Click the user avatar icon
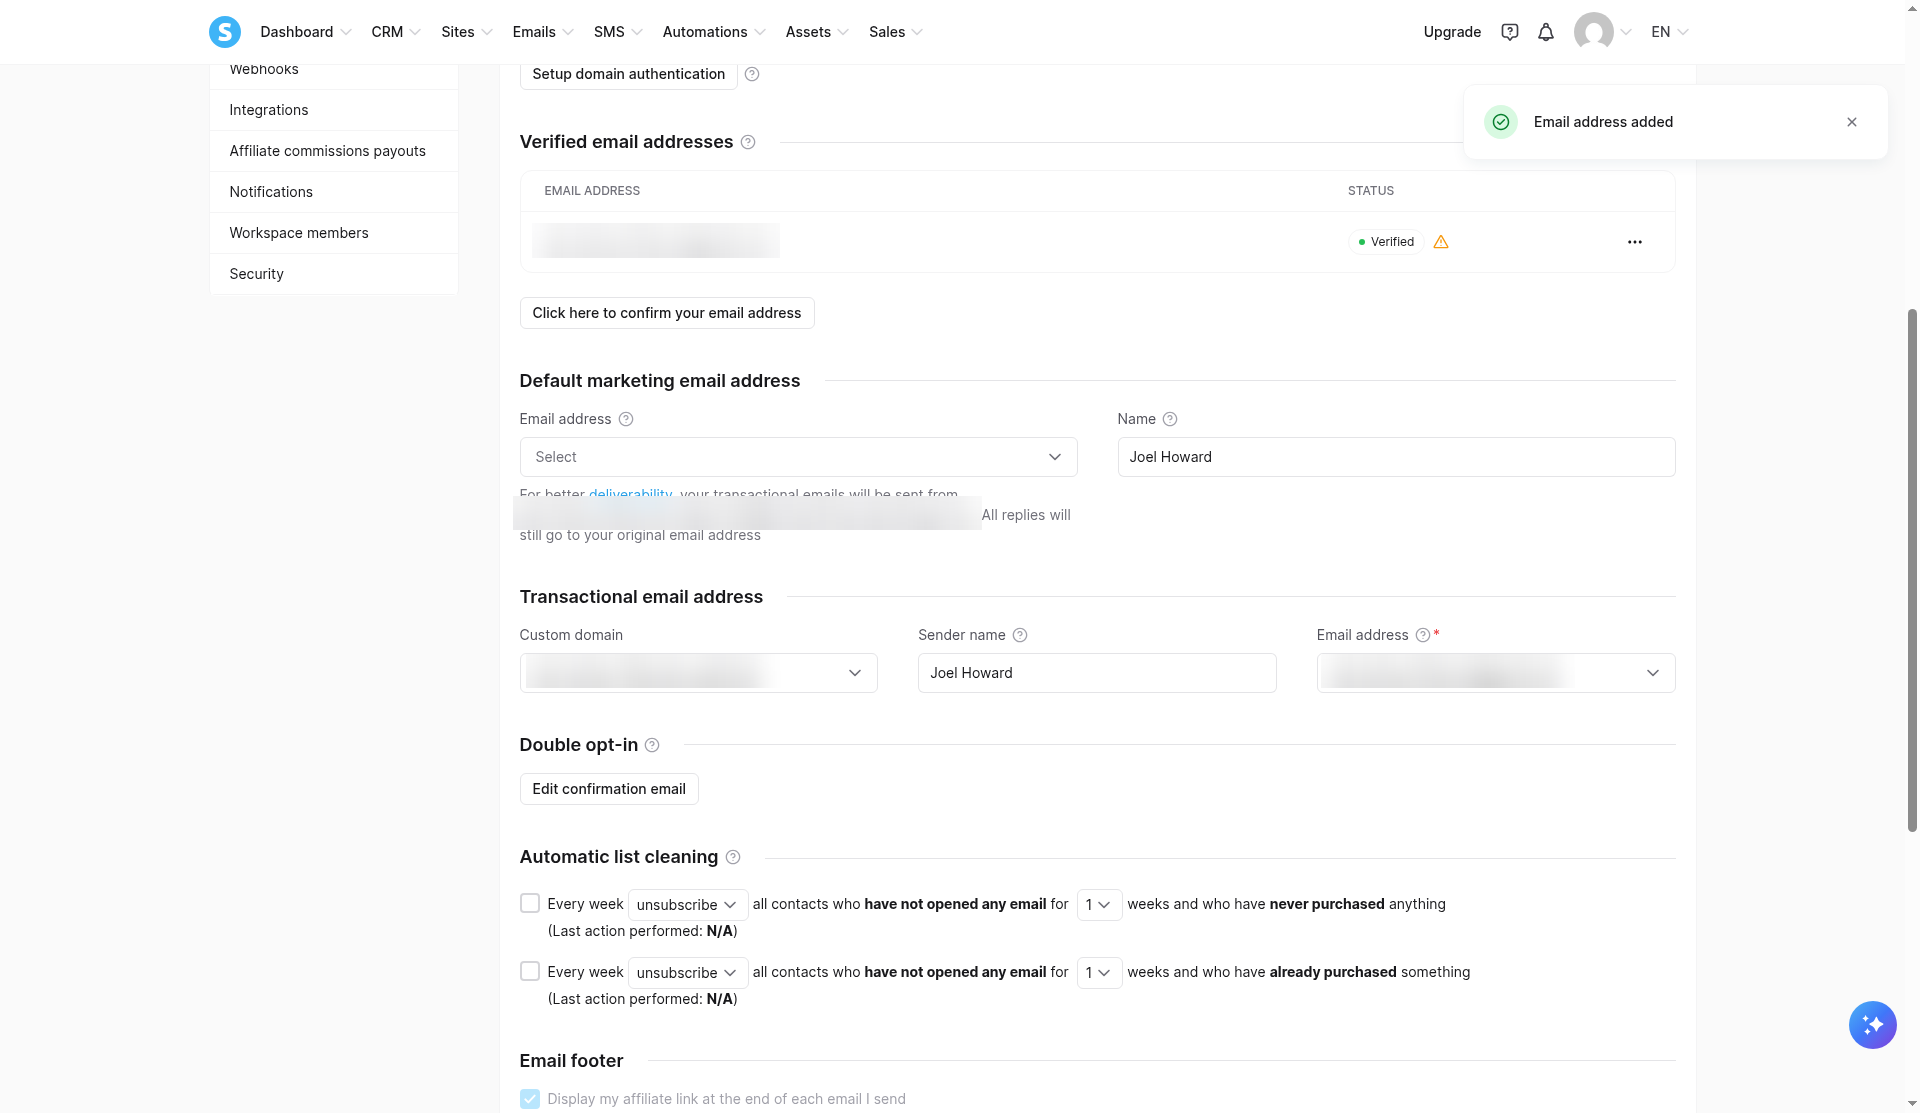Screen dimensions: 1920x1113 (x=1593, y=32)
